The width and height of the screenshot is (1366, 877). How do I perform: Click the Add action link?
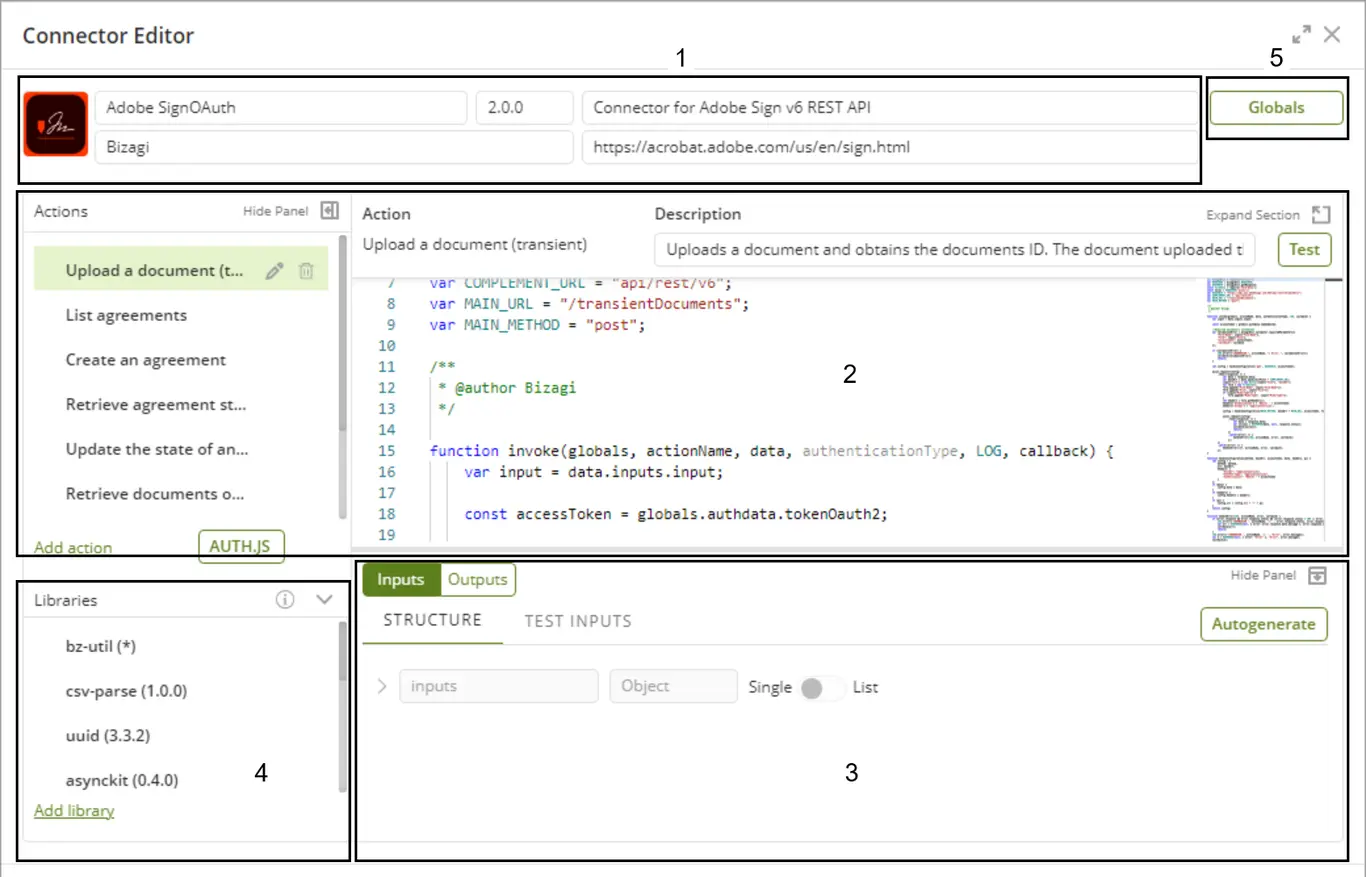point(73,547)
